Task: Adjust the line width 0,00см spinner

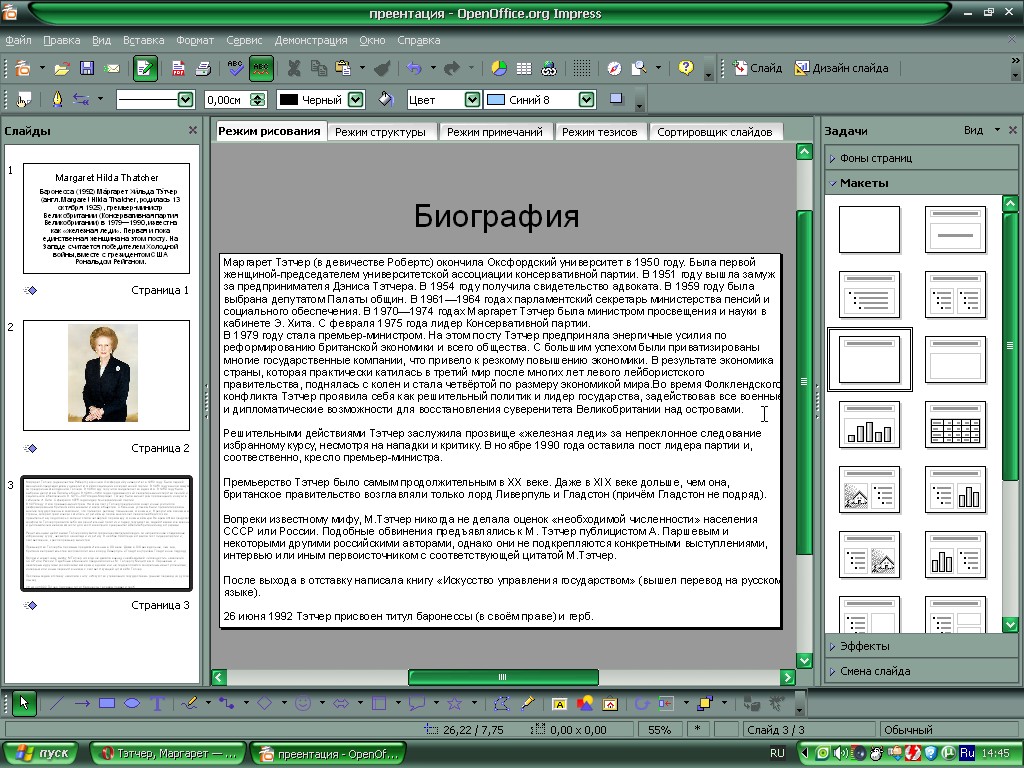Action: [x=259, y=100]
